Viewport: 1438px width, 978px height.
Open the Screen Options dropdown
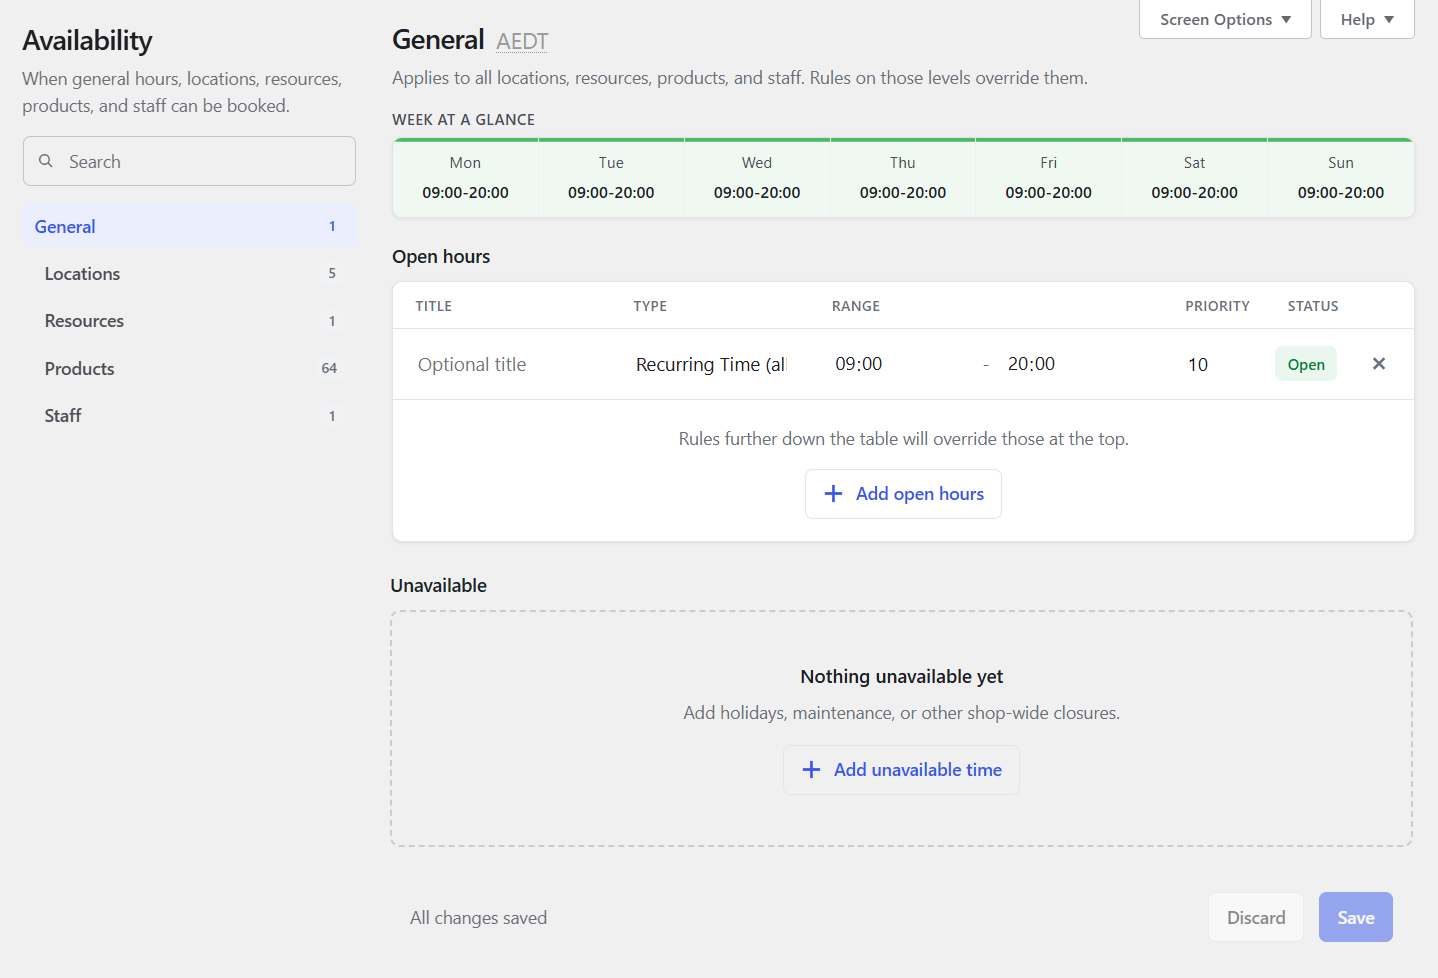1225,19
